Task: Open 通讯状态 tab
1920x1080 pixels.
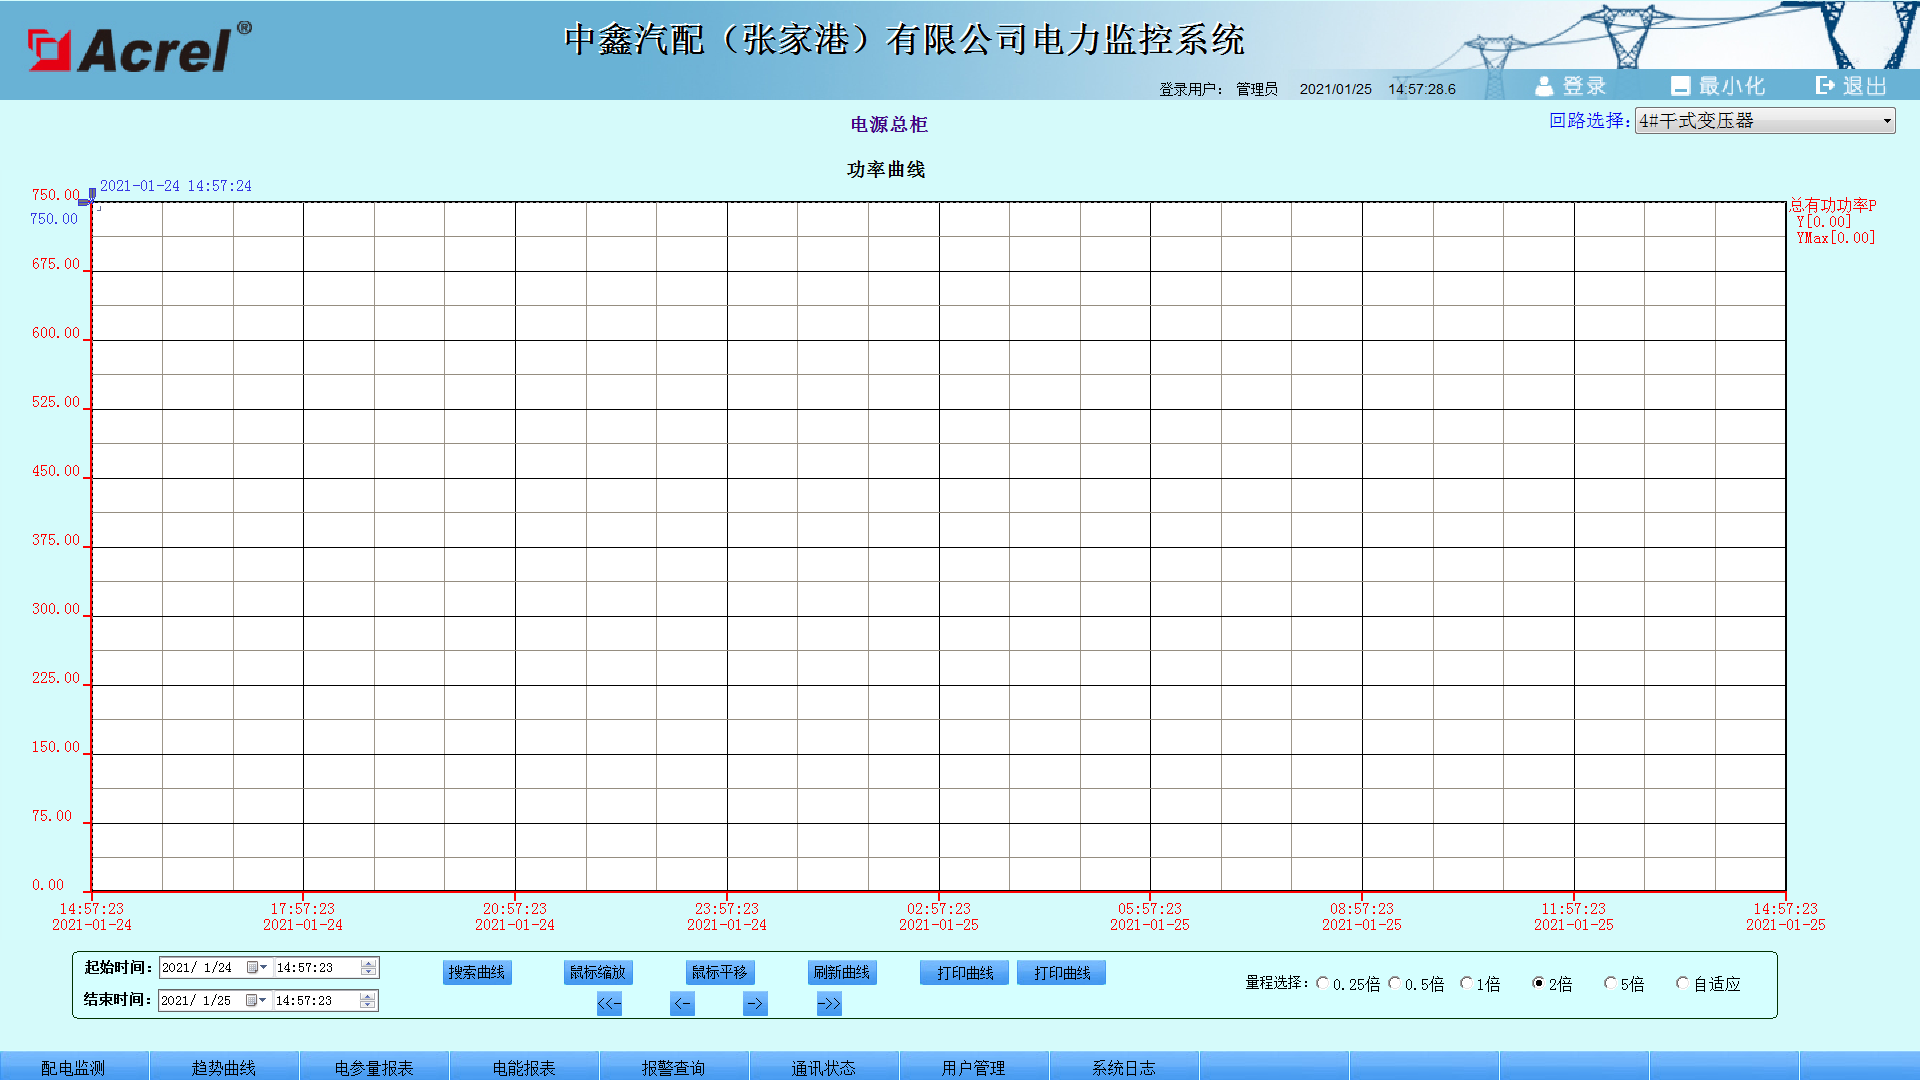Action: [x=824, y=1067]
